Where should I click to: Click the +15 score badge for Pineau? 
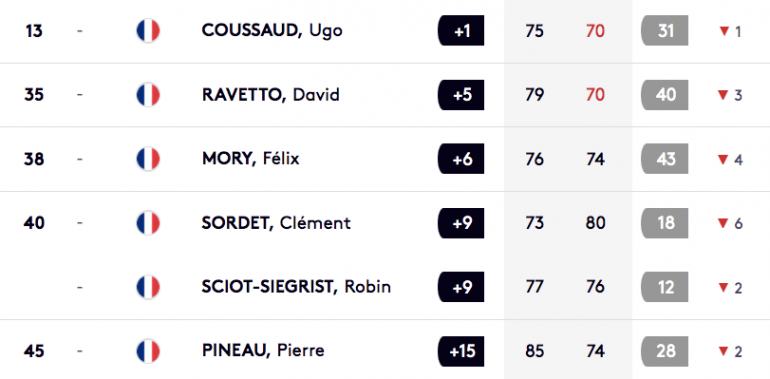coord(461,351)
